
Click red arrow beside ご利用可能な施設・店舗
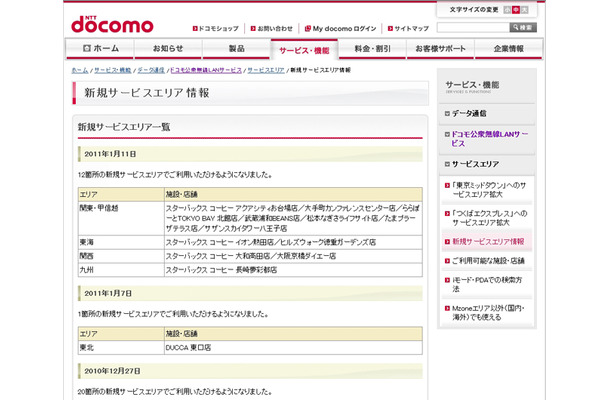(x=447, y=261)
